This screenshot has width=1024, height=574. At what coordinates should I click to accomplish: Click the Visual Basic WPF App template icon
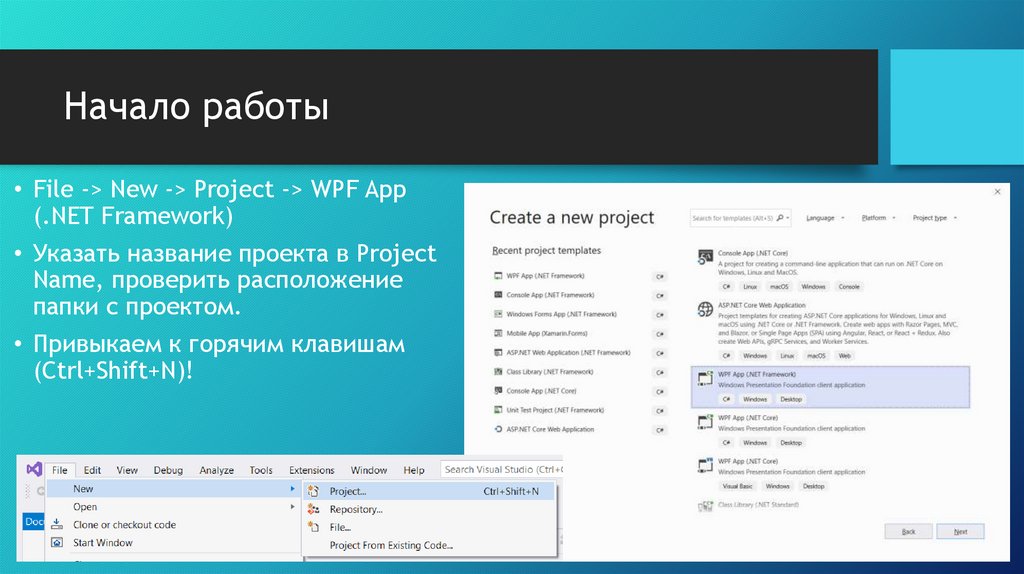(x=705, y=465)
